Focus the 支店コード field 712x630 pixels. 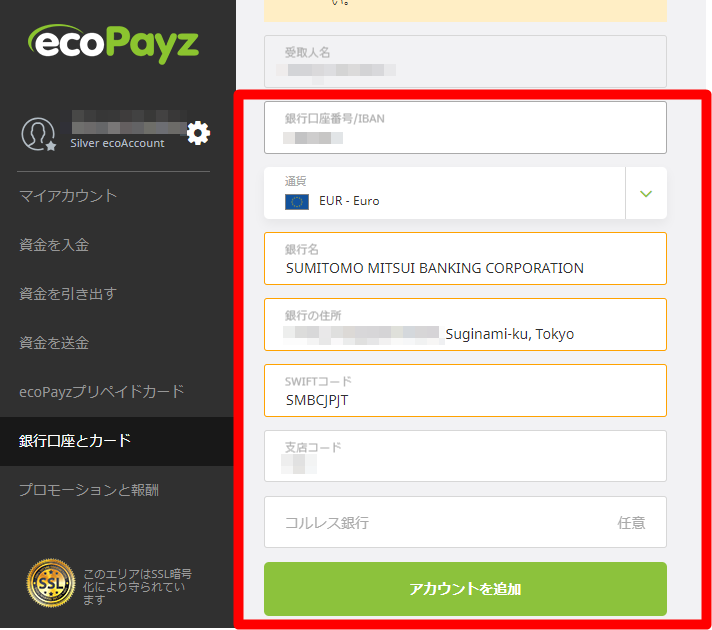tap(465, 456)
